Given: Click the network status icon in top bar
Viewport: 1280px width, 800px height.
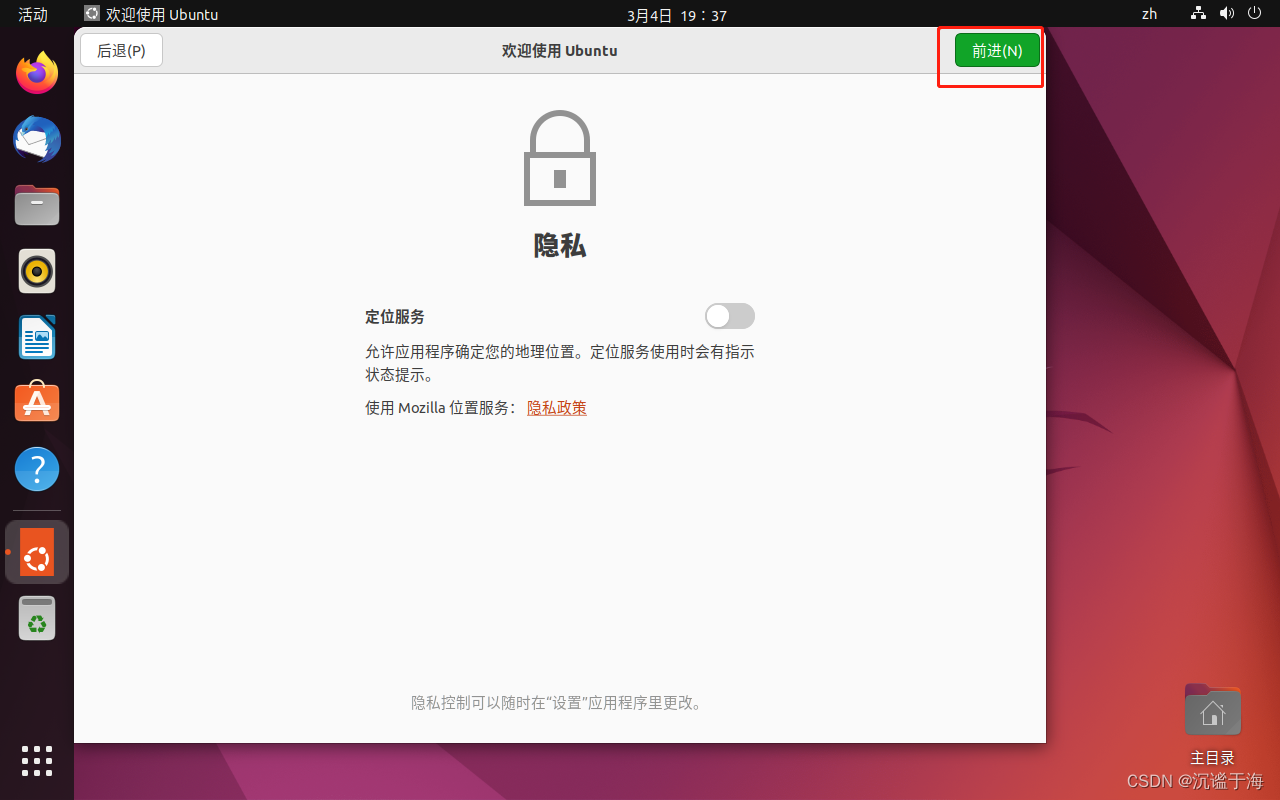Looking at the screenshot, I should [1198, 14].
